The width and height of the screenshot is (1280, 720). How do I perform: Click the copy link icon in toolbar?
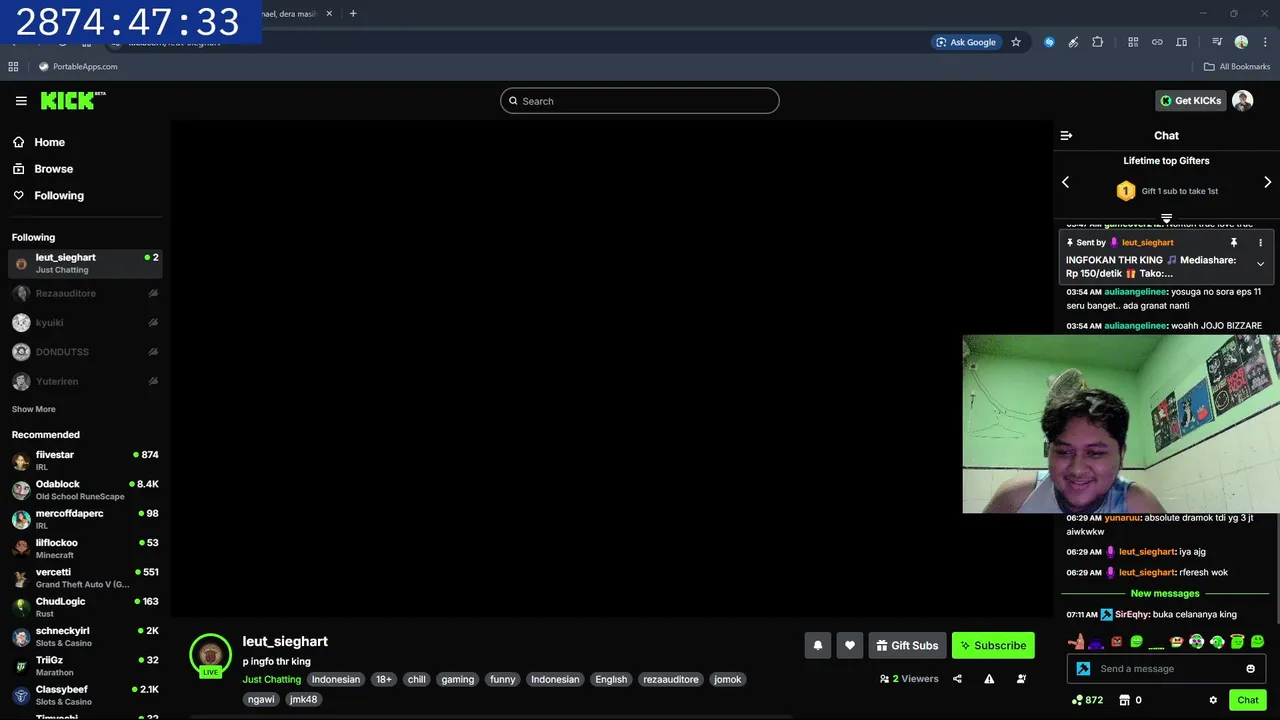1157,42
